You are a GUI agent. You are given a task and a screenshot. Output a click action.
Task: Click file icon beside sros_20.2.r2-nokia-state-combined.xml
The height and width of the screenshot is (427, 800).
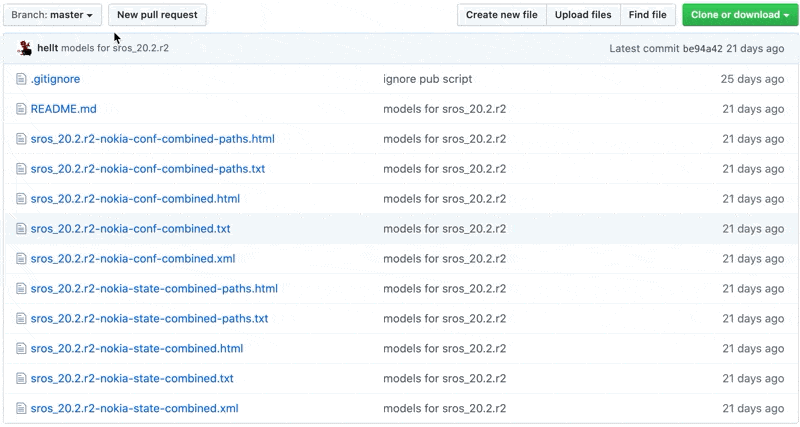click(21, 408)
